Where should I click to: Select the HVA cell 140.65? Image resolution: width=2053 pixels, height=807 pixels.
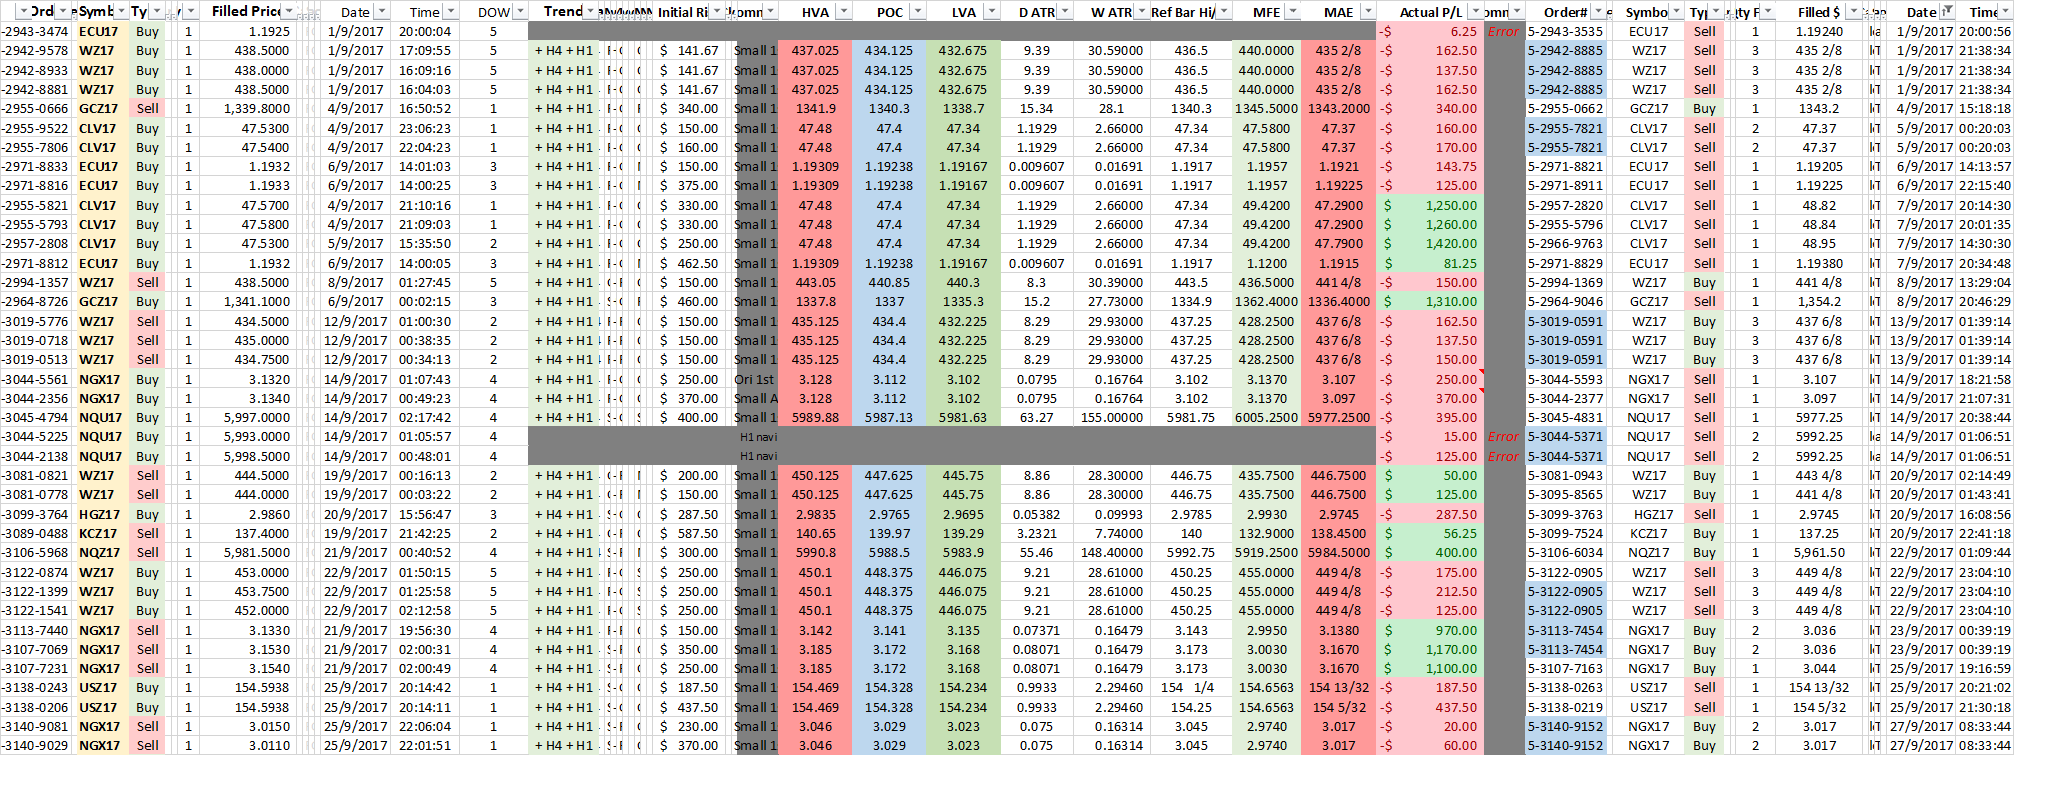(815, 534)
